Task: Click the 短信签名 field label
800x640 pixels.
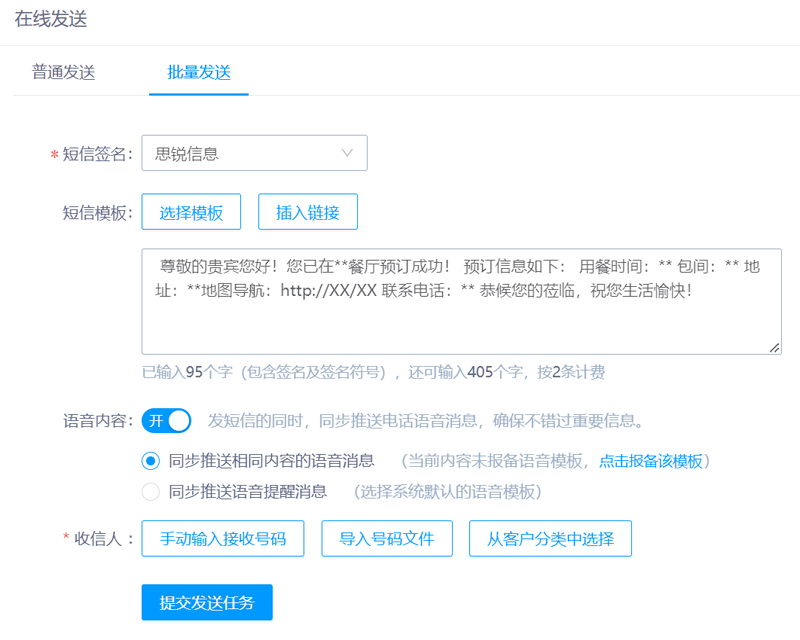Action: (x=96, y=154)
